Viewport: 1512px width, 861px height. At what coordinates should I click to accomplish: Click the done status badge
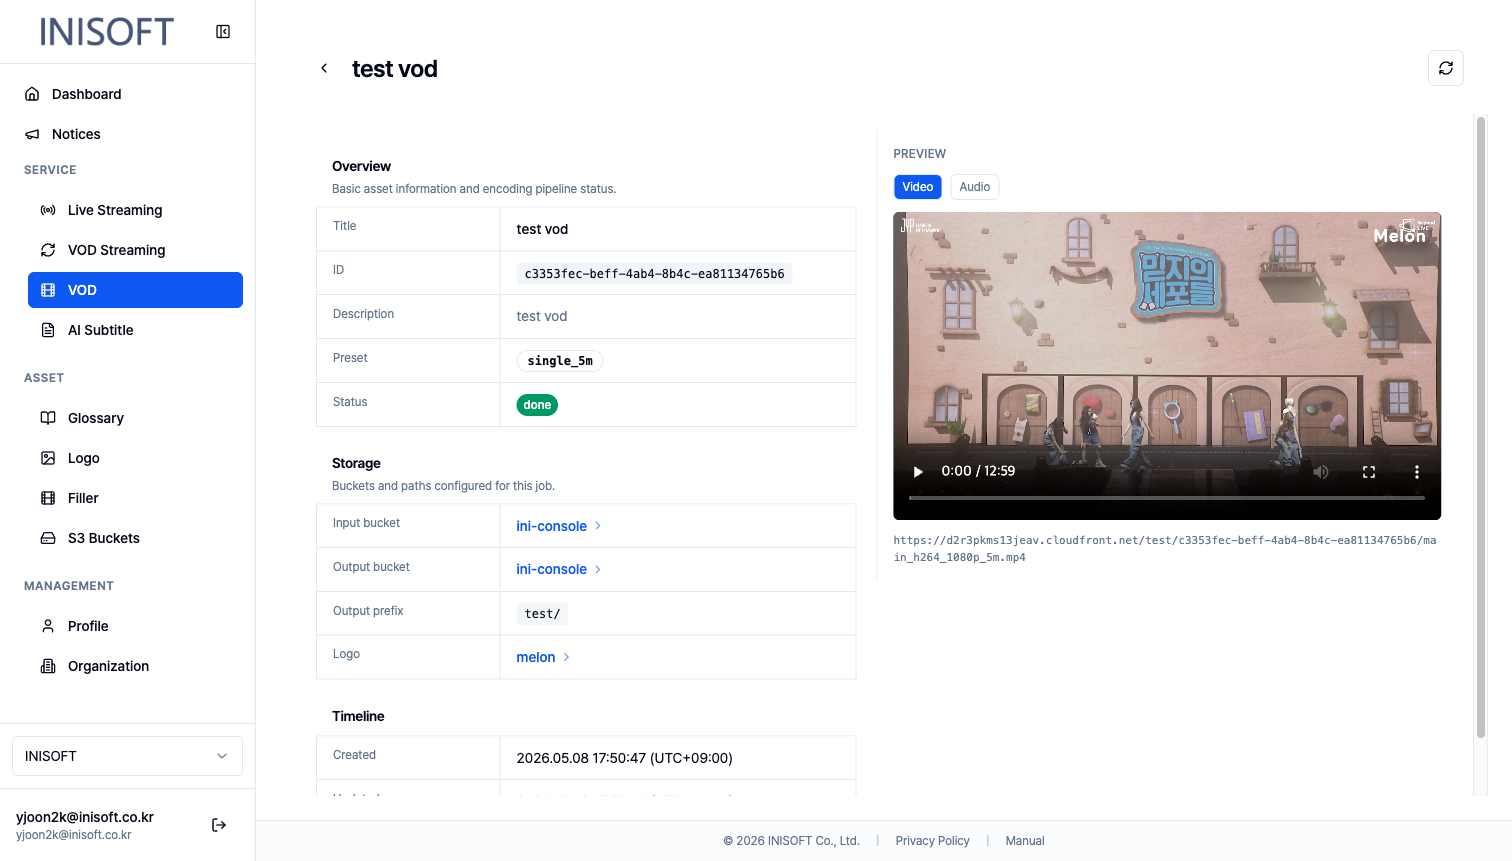point(537,405)
